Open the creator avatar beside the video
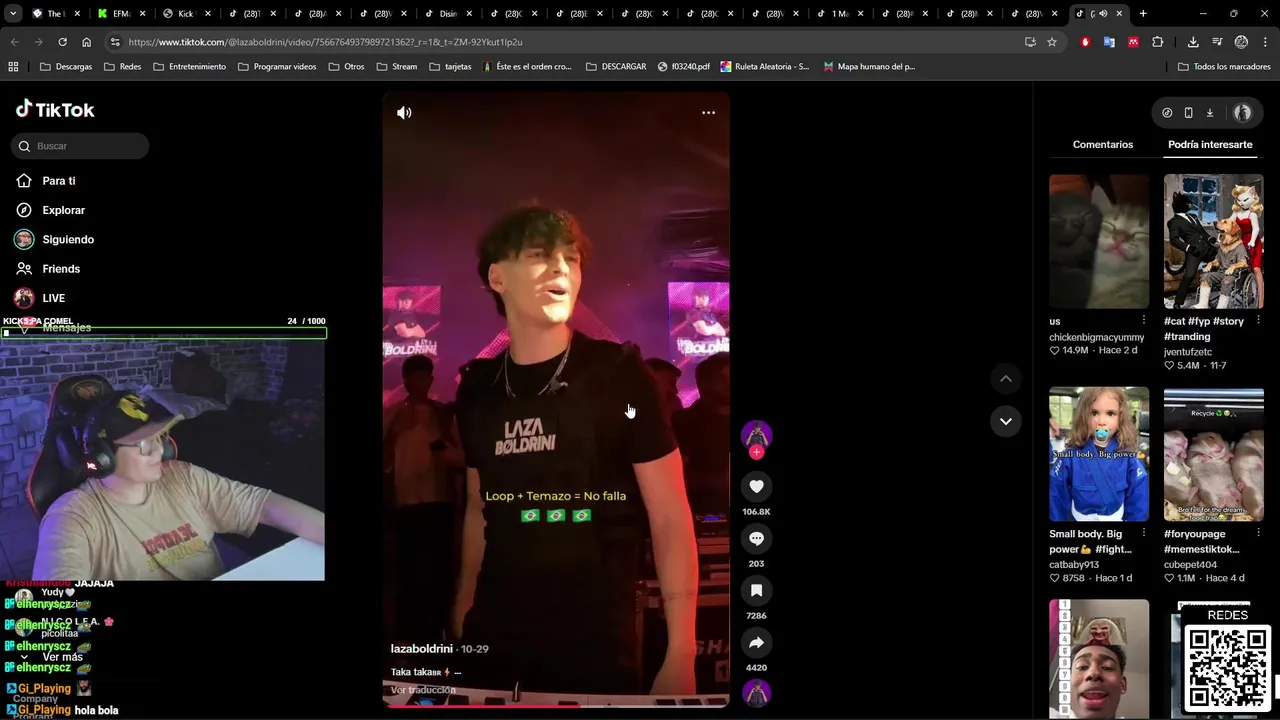The width and height of the screenshot is (1280, 720). click(756, 434)
